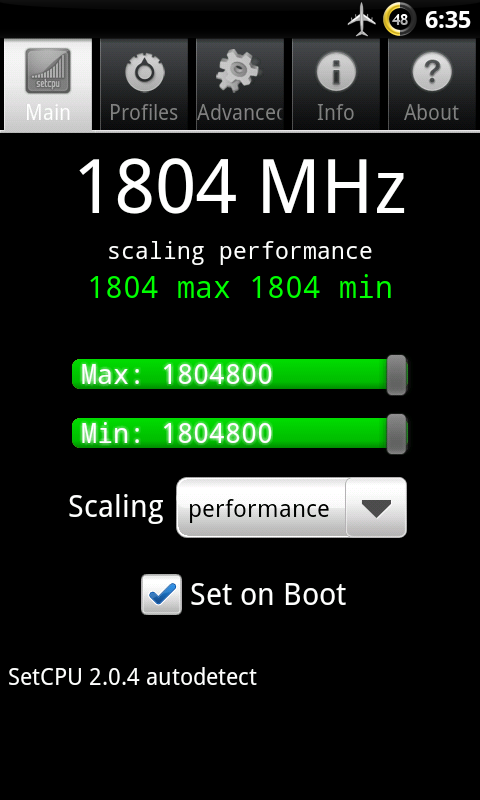The image size is (480, 800).
Task: Tap the Info 'i' circle icon
Action: (x=336, y=70)
